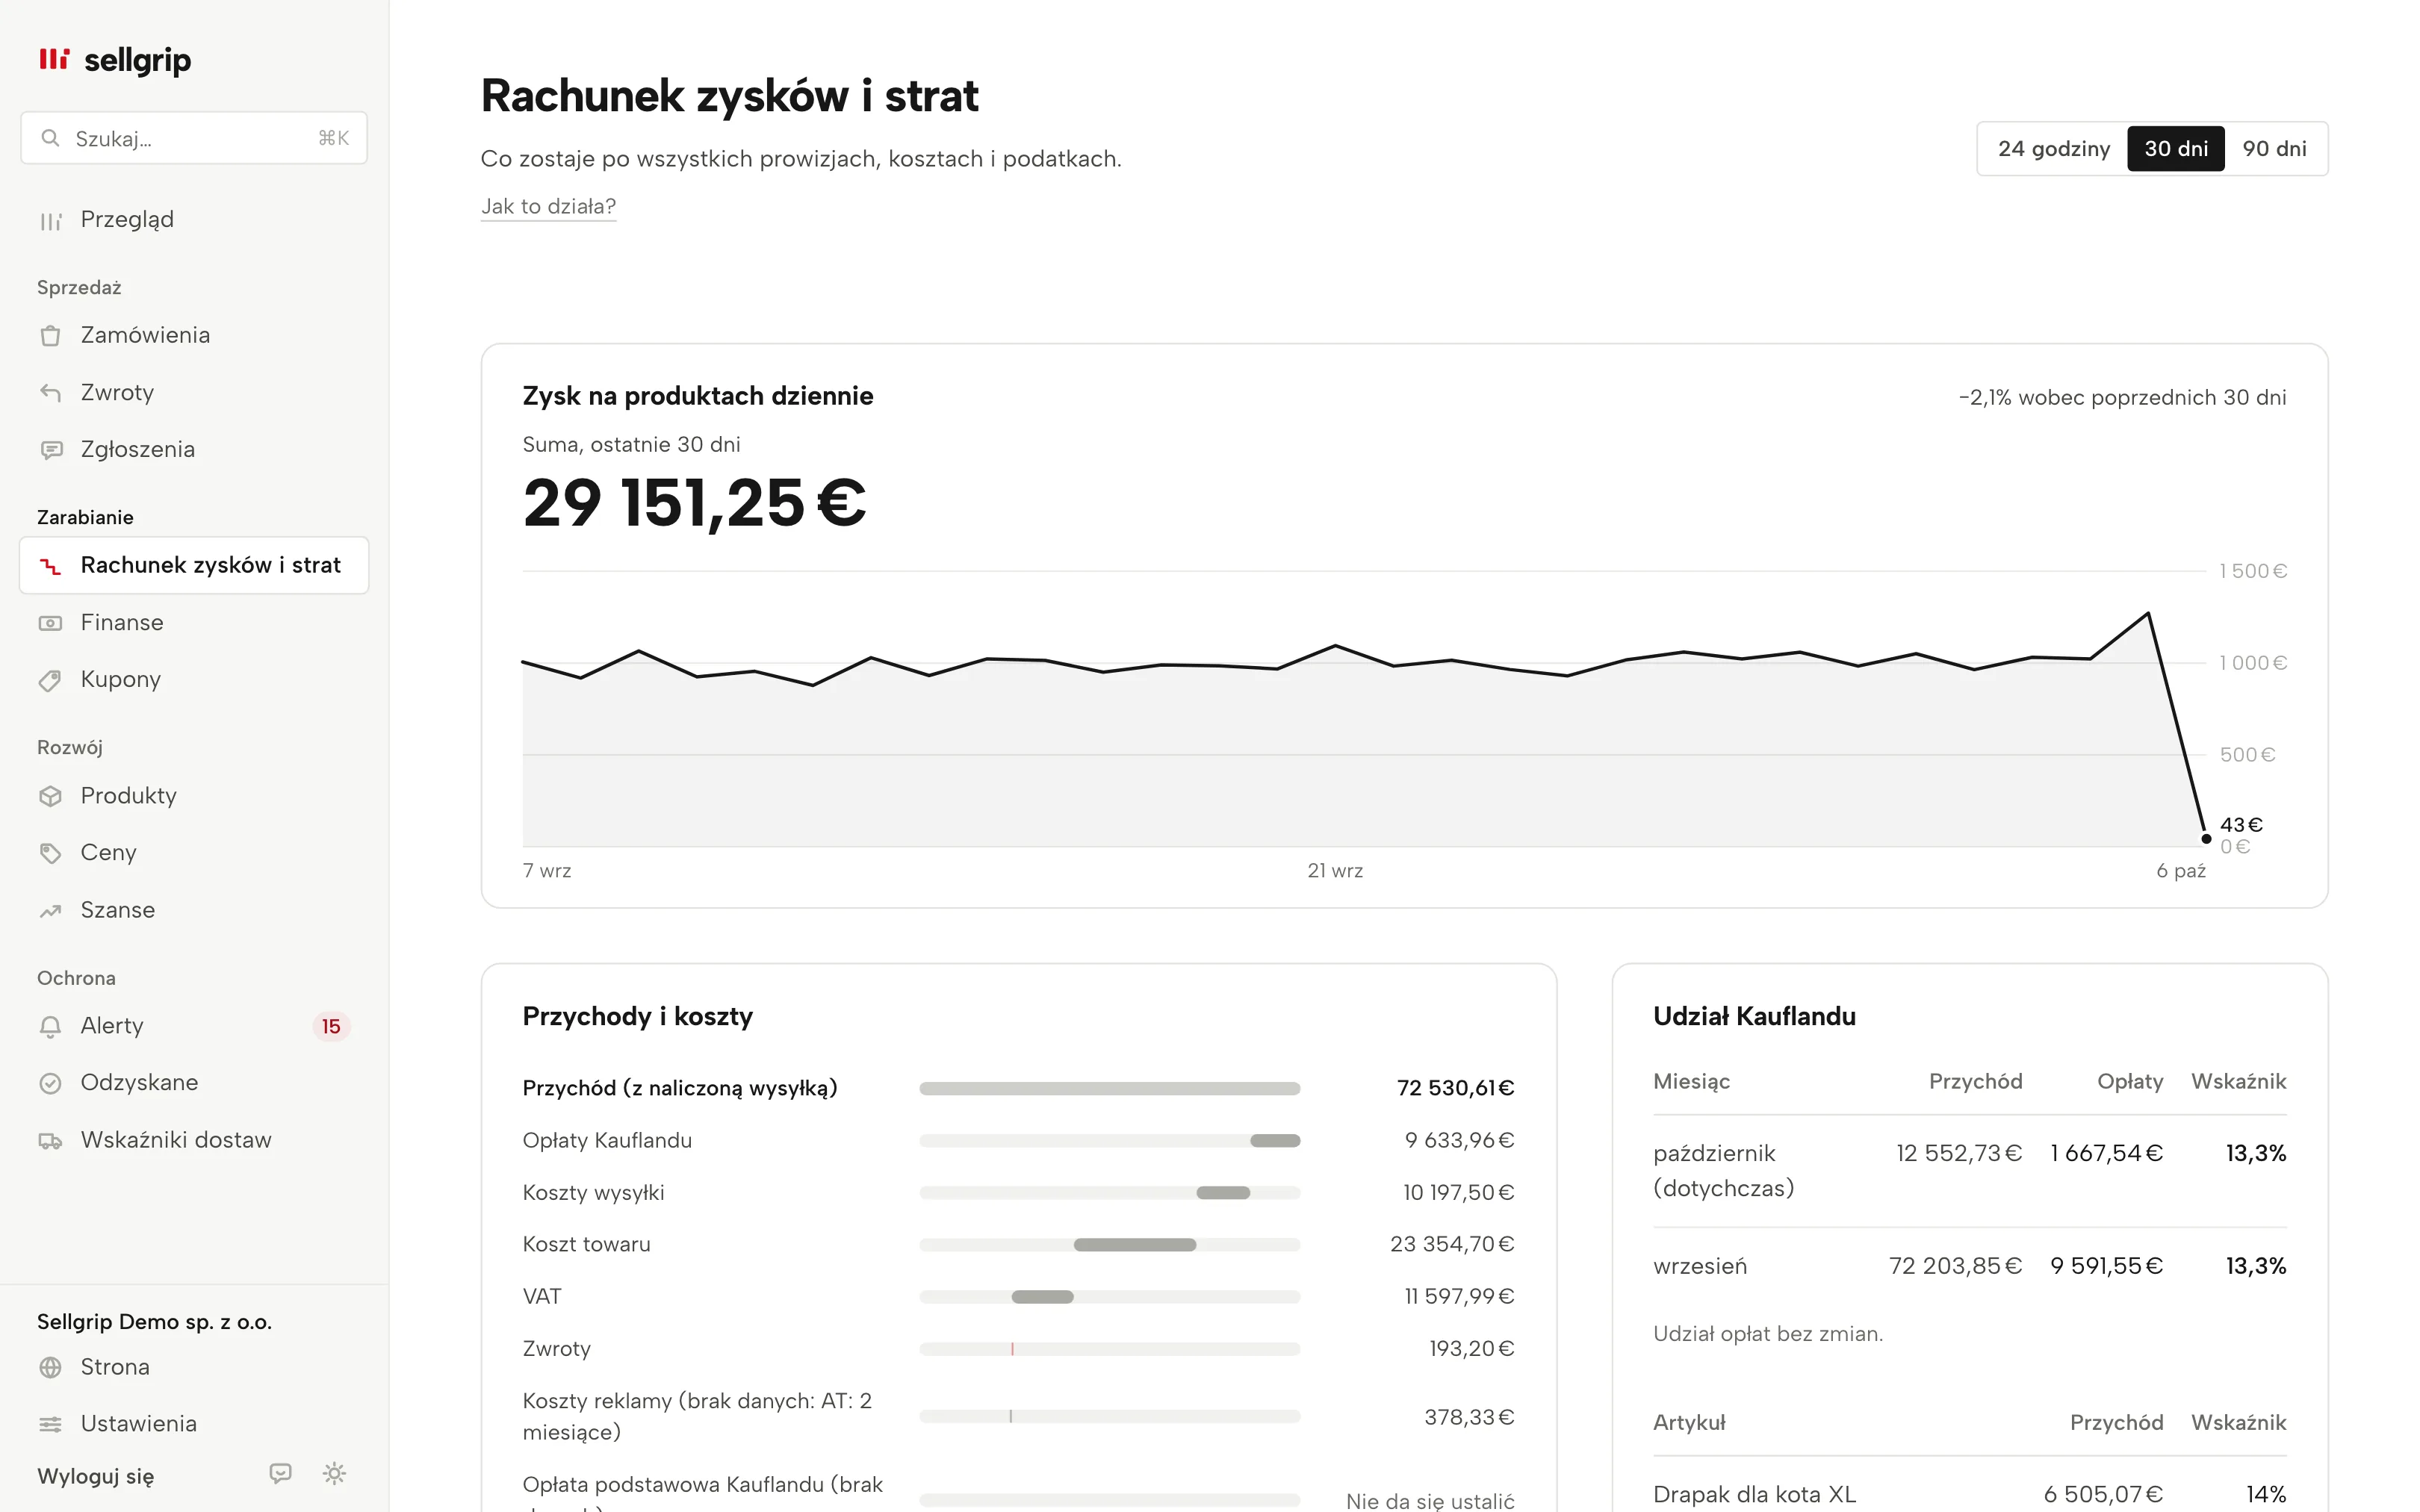The image size is (2420, 1512).
Task: Click the '29 151,25 €' total
Action: click(x=694, y=503)
